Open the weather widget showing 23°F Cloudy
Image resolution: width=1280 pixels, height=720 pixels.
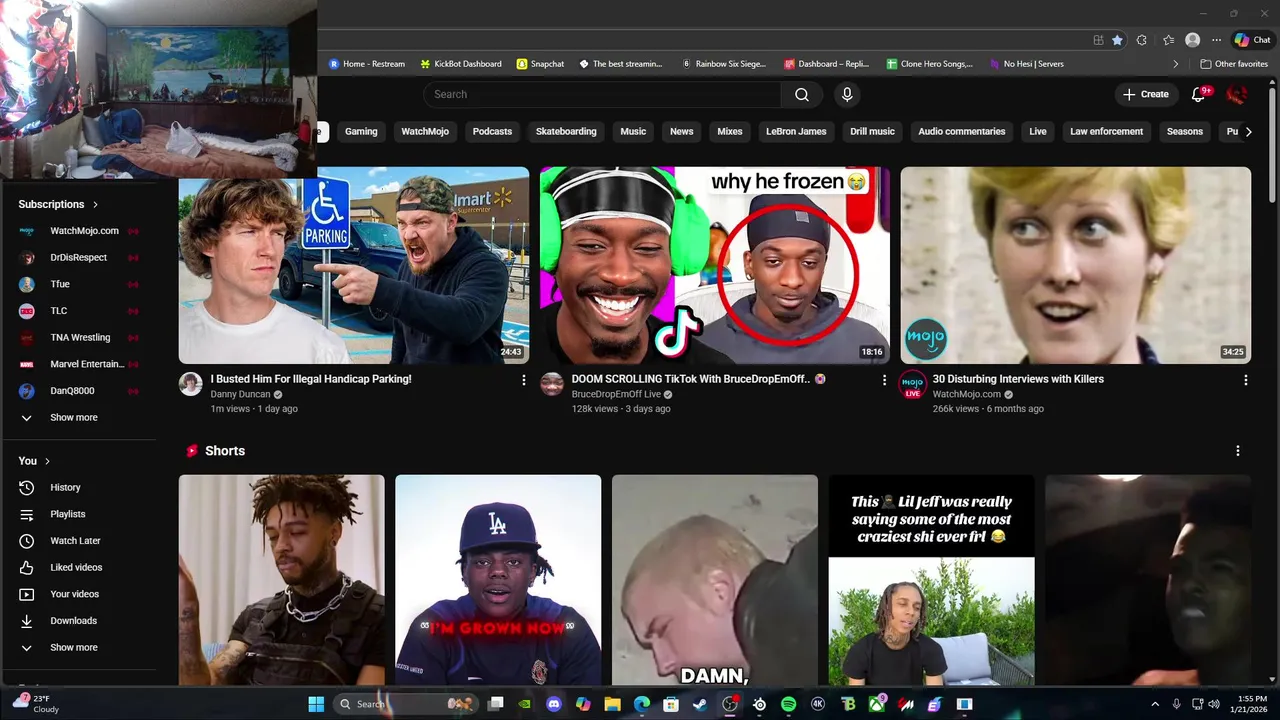pos(38,704)
